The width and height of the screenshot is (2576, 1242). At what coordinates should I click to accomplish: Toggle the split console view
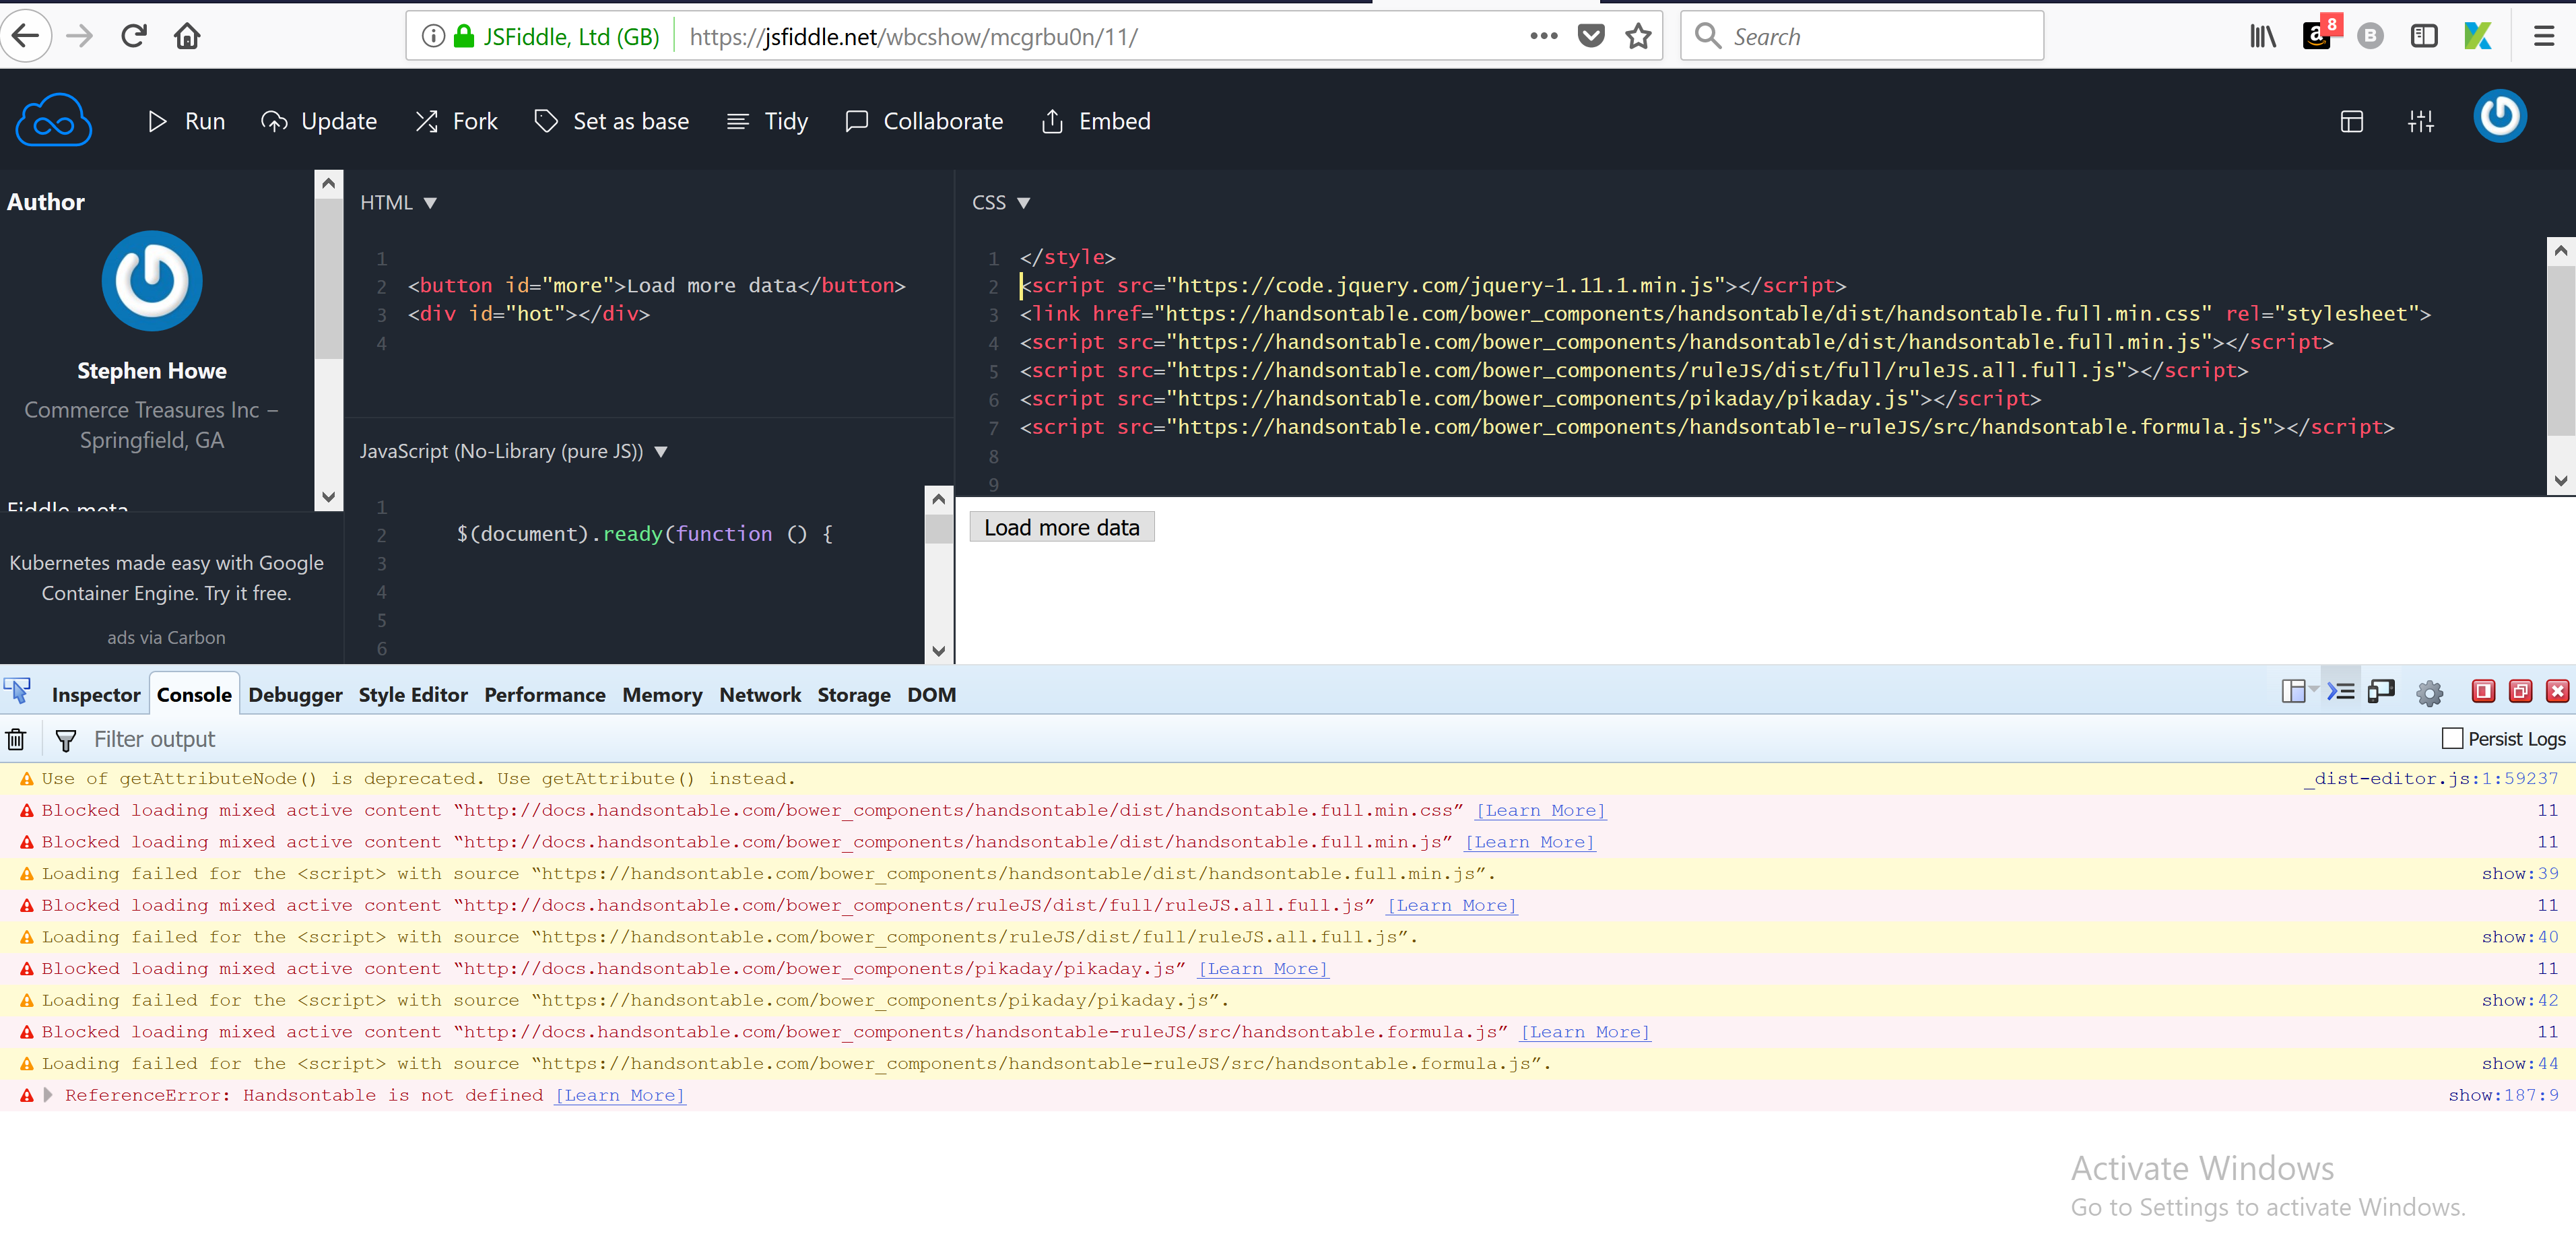pos(2341,691)
